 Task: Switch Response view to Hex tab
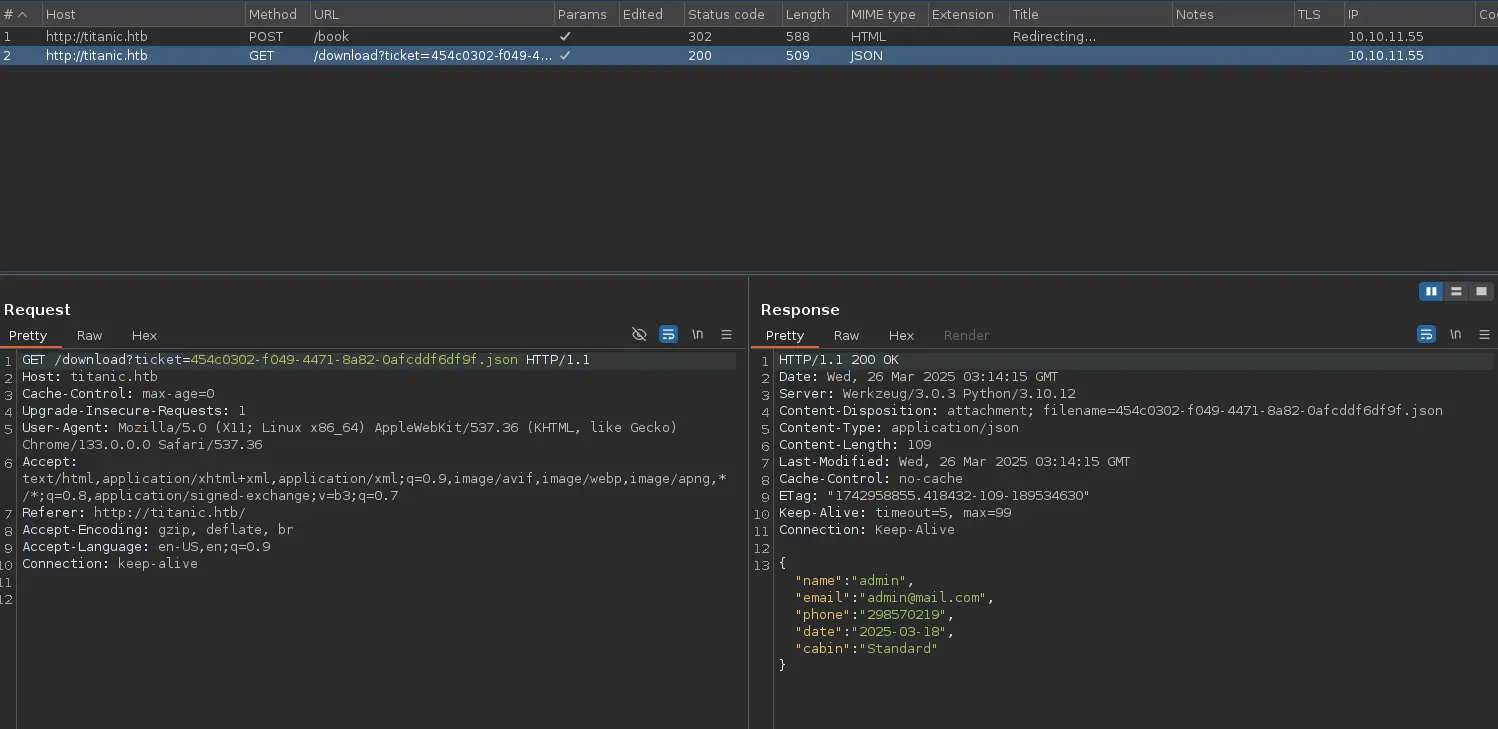point(901,336)
